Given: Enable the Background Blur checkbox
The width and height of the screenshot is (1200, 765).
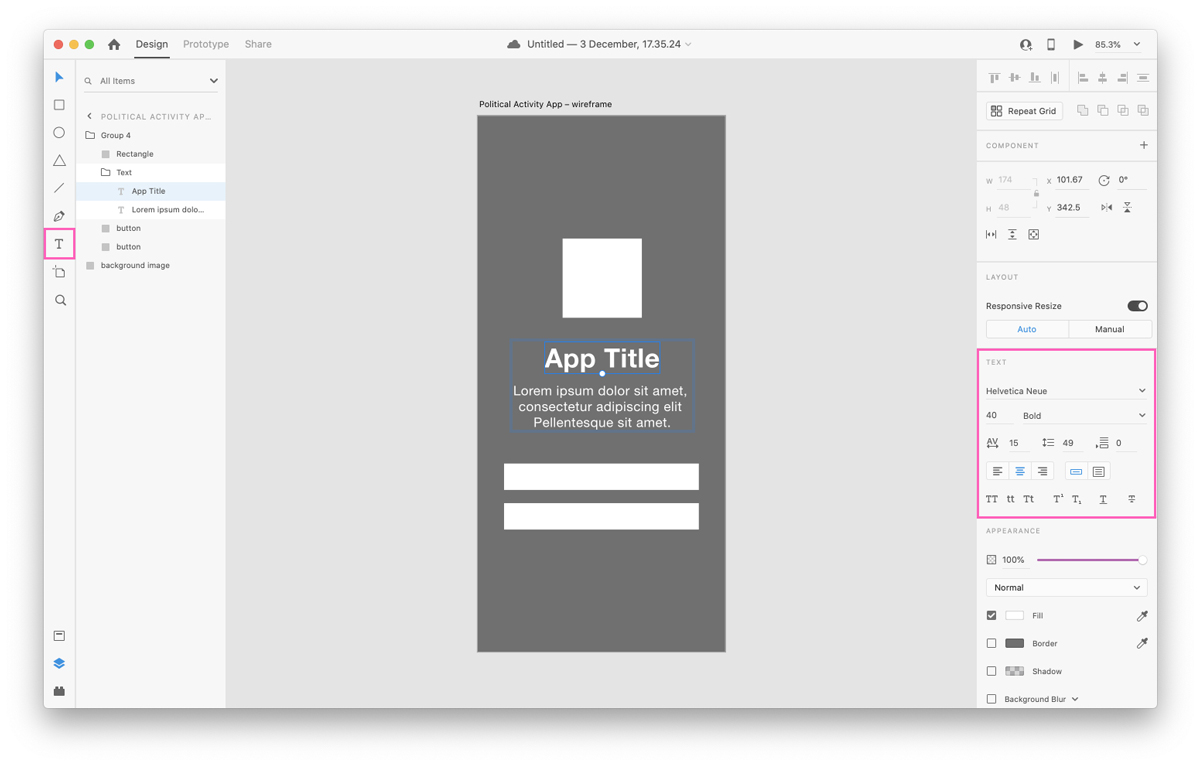Looking at the screenshot, I should click(991, 700).
